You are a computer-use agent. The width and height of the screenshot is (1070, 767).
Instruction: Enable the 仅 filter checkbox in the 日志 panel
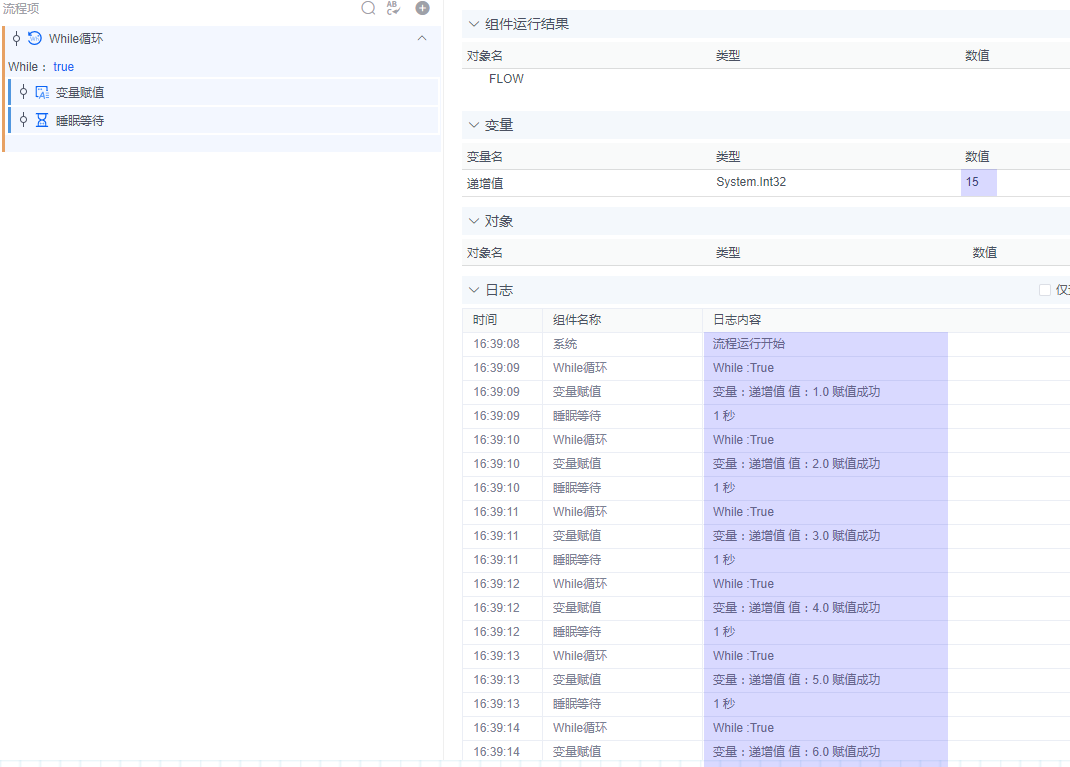pyautogui.click(x=1045, y=289)
